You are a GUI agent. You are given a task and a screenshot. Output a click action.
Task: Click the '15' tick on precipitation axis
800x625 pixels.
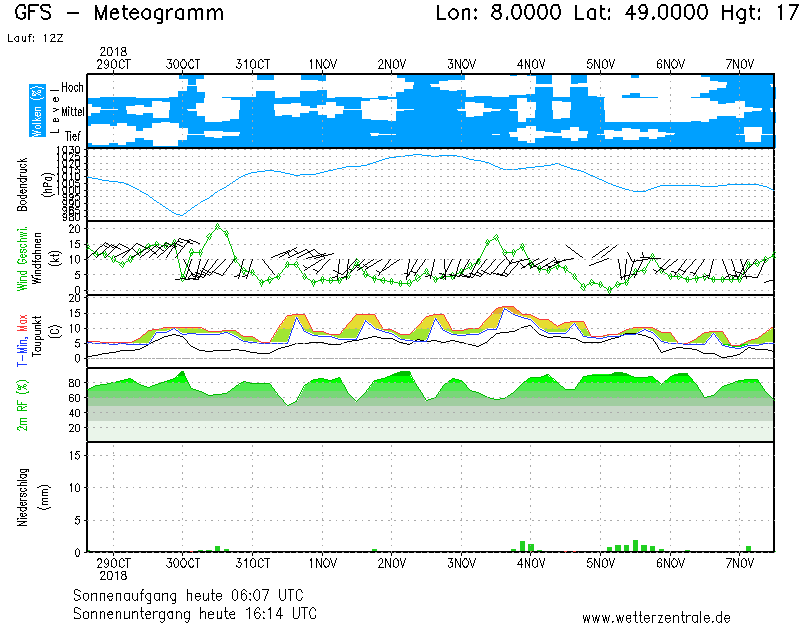click(x=75, y=455)
